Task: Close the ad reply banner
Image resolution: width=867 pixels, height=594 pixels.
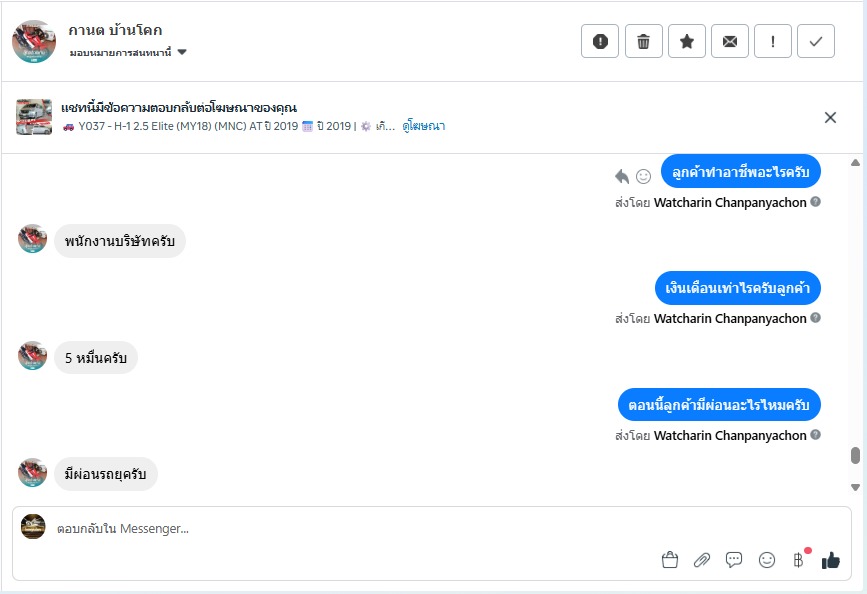Action: click(x=830, y=117)
